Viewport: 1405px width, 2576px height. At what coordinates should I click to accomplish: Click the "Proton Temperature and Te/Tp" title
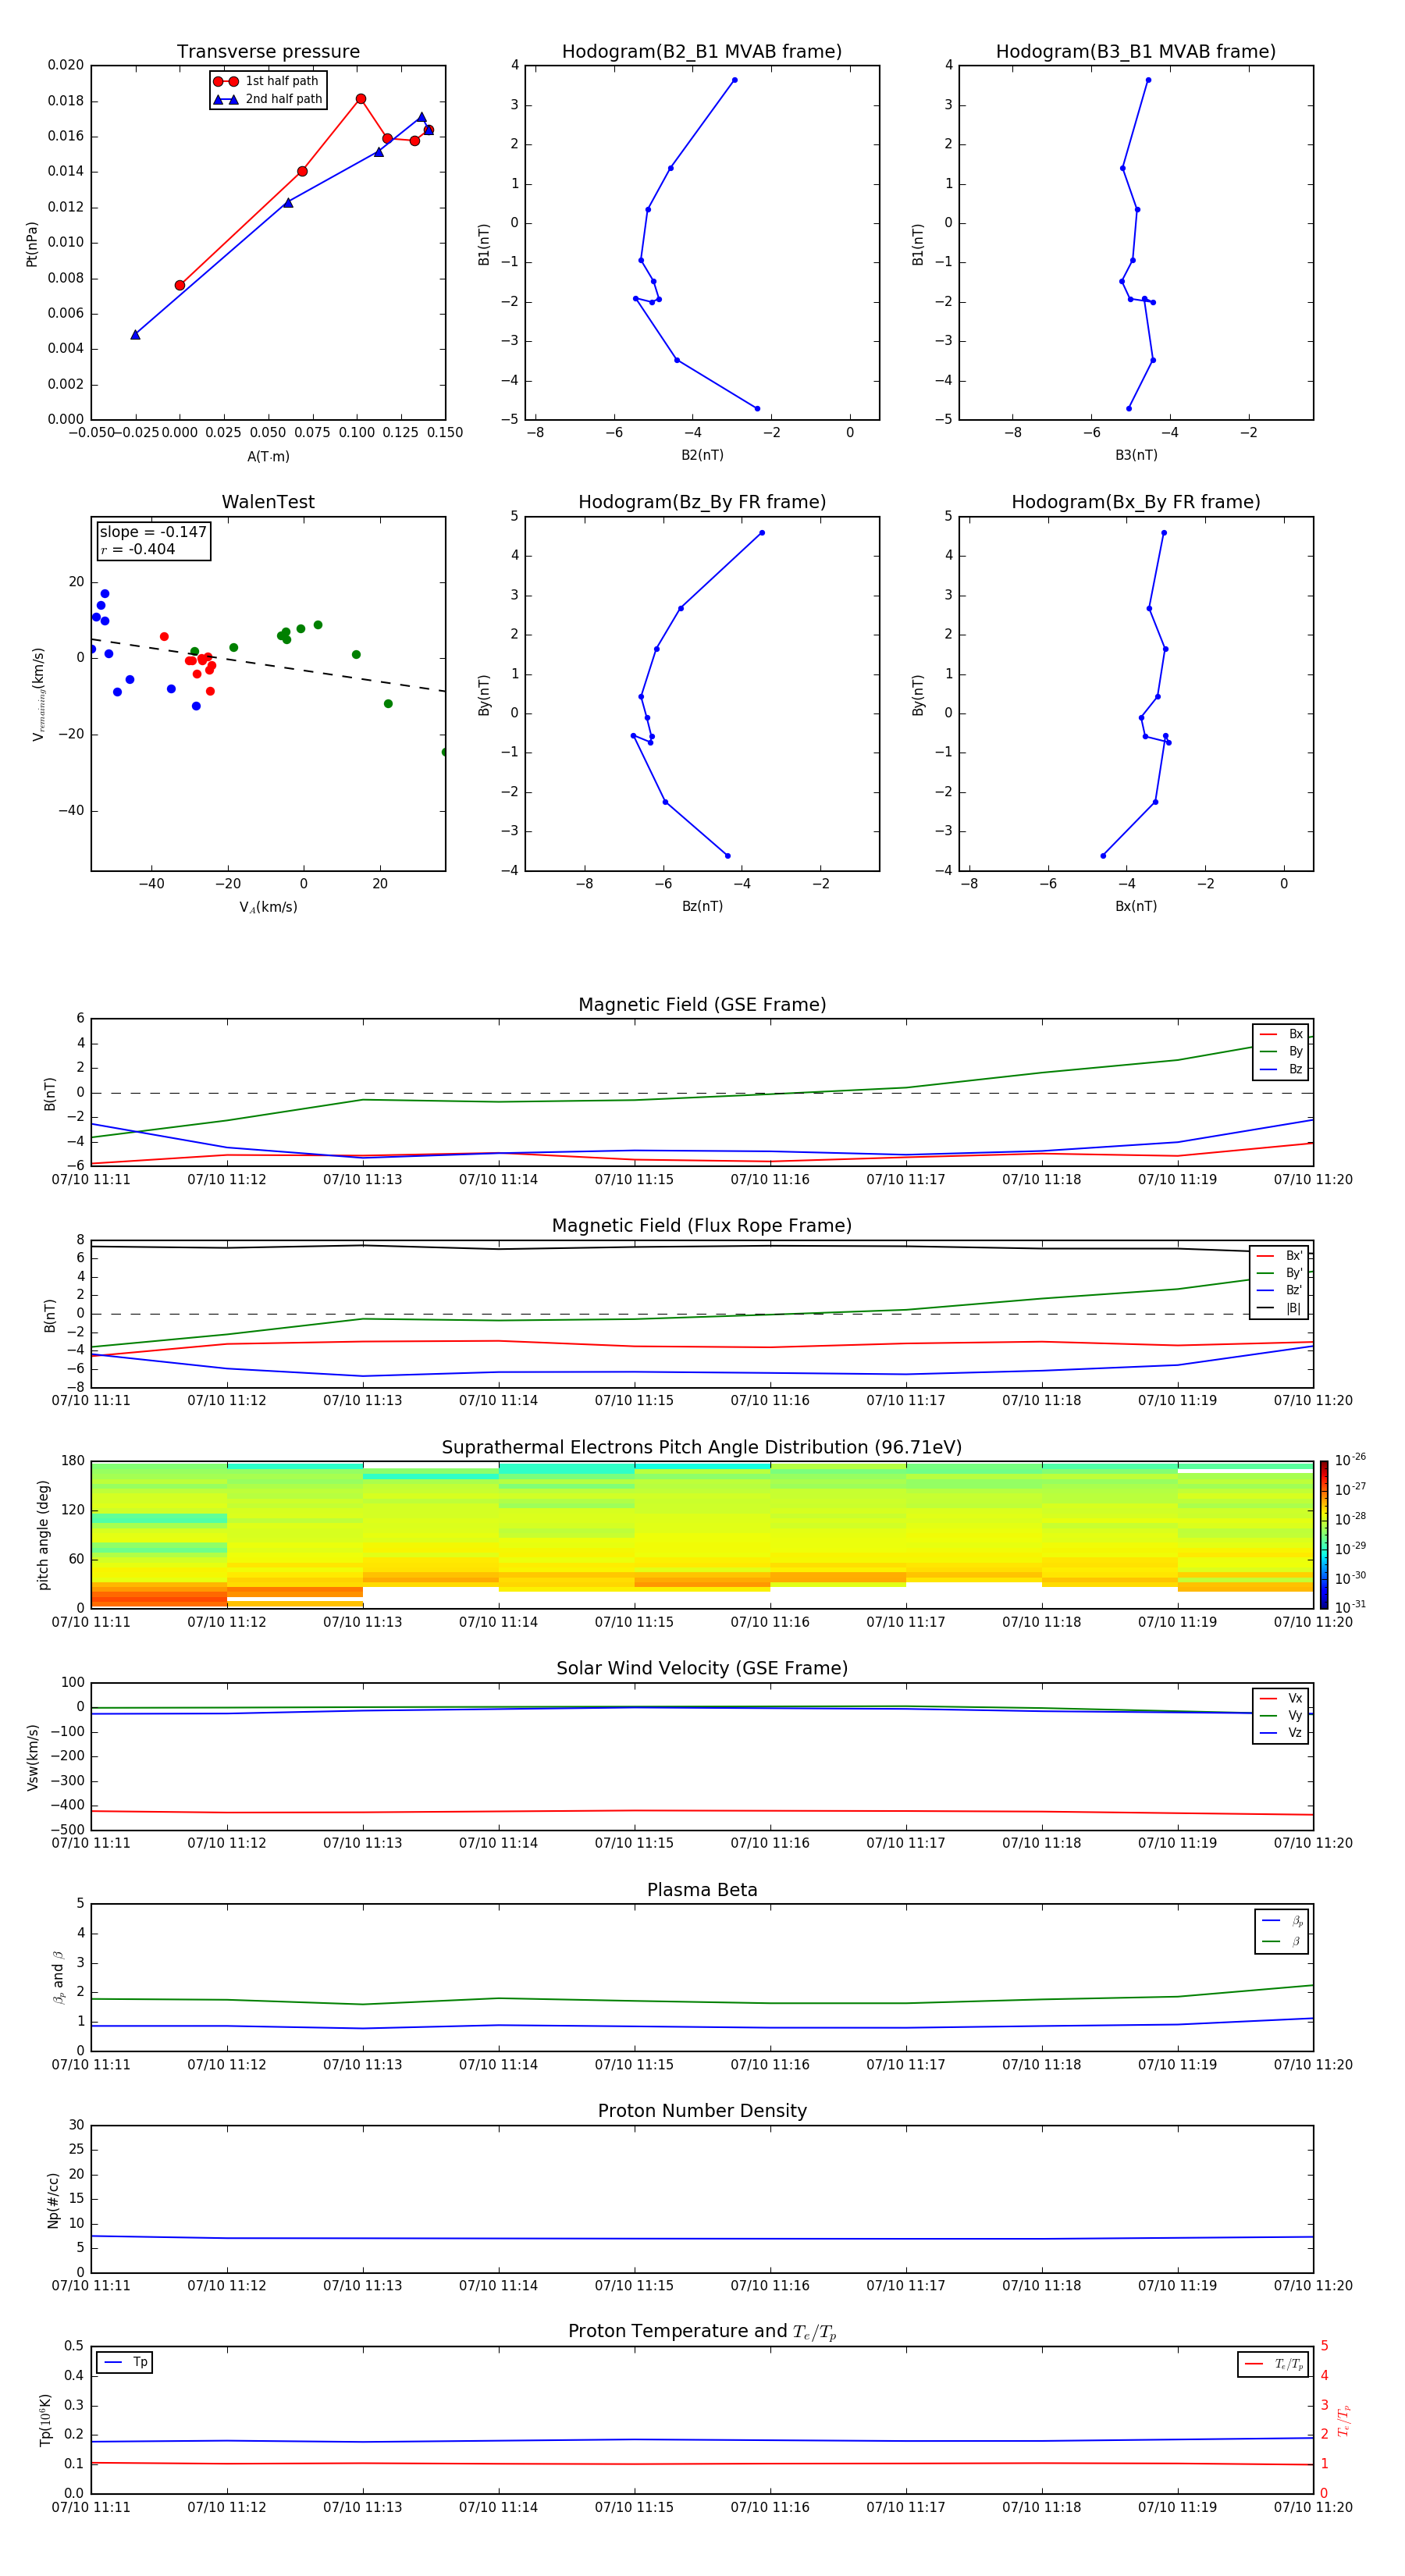702,2332
